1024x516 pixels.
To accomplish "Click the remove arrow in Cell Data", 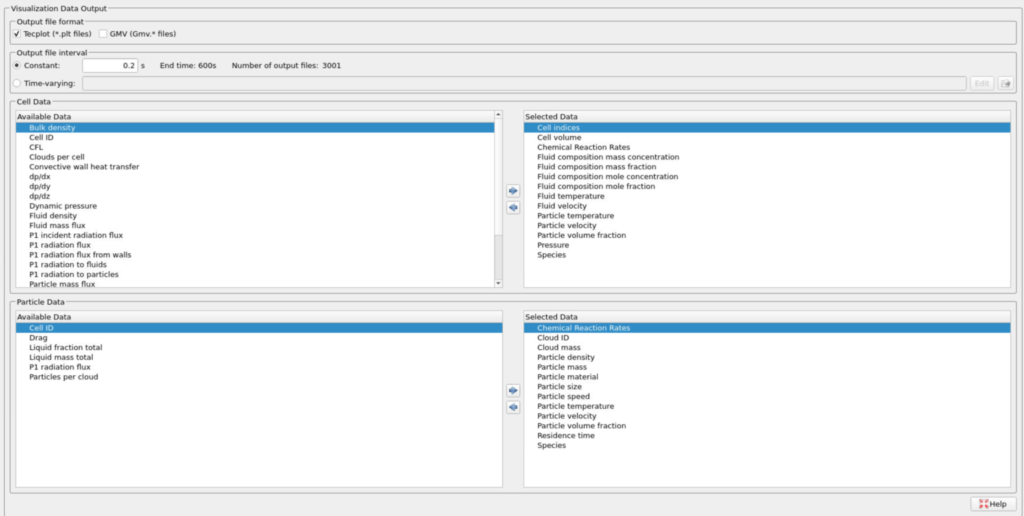I will coord(513,207).
